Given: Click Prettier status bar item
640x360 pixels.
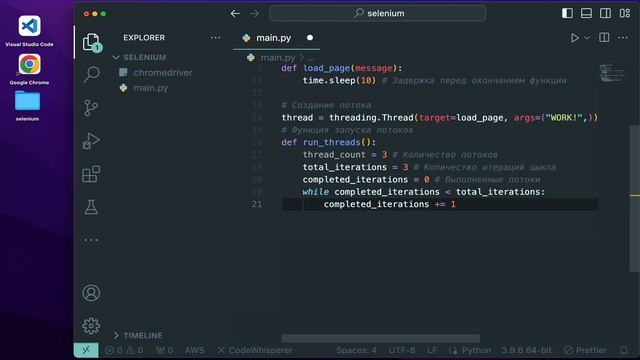Looking at the screenshot, I should click(x=585, y=350).
